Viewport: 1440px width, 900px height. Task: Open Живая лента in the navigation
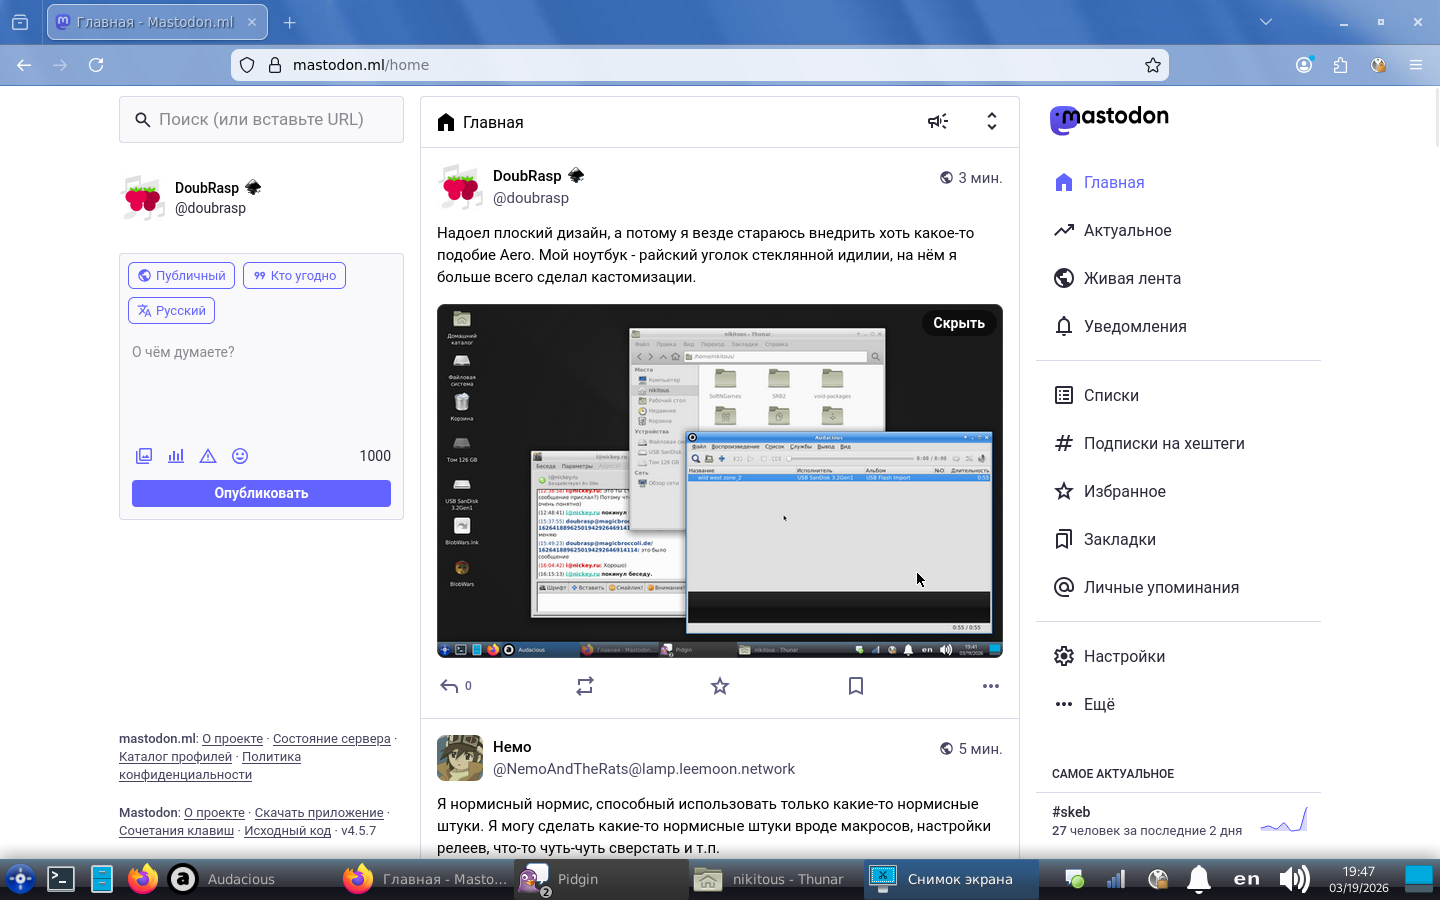pyautogui.click(x=1131, y=279)
